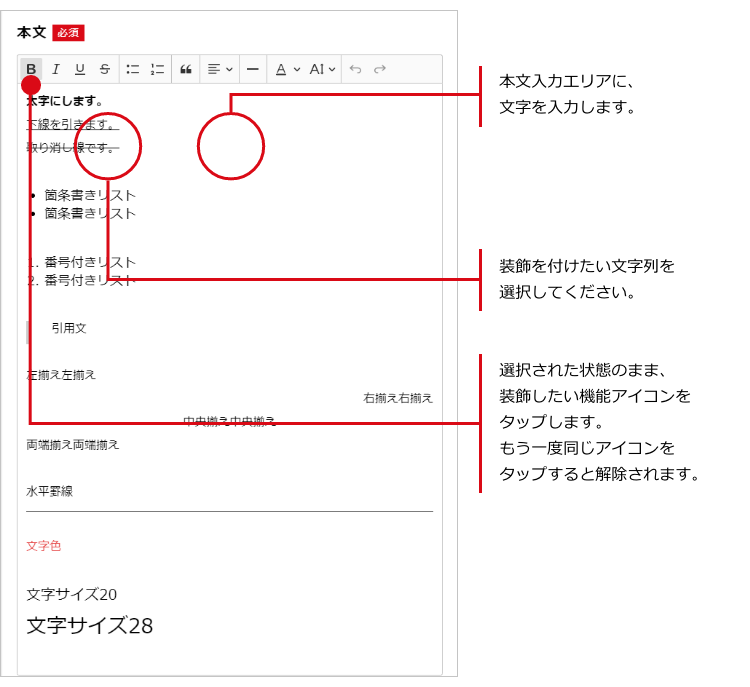
Task: Click the 水平罫線 text line
Action: [x=50, y=491]
